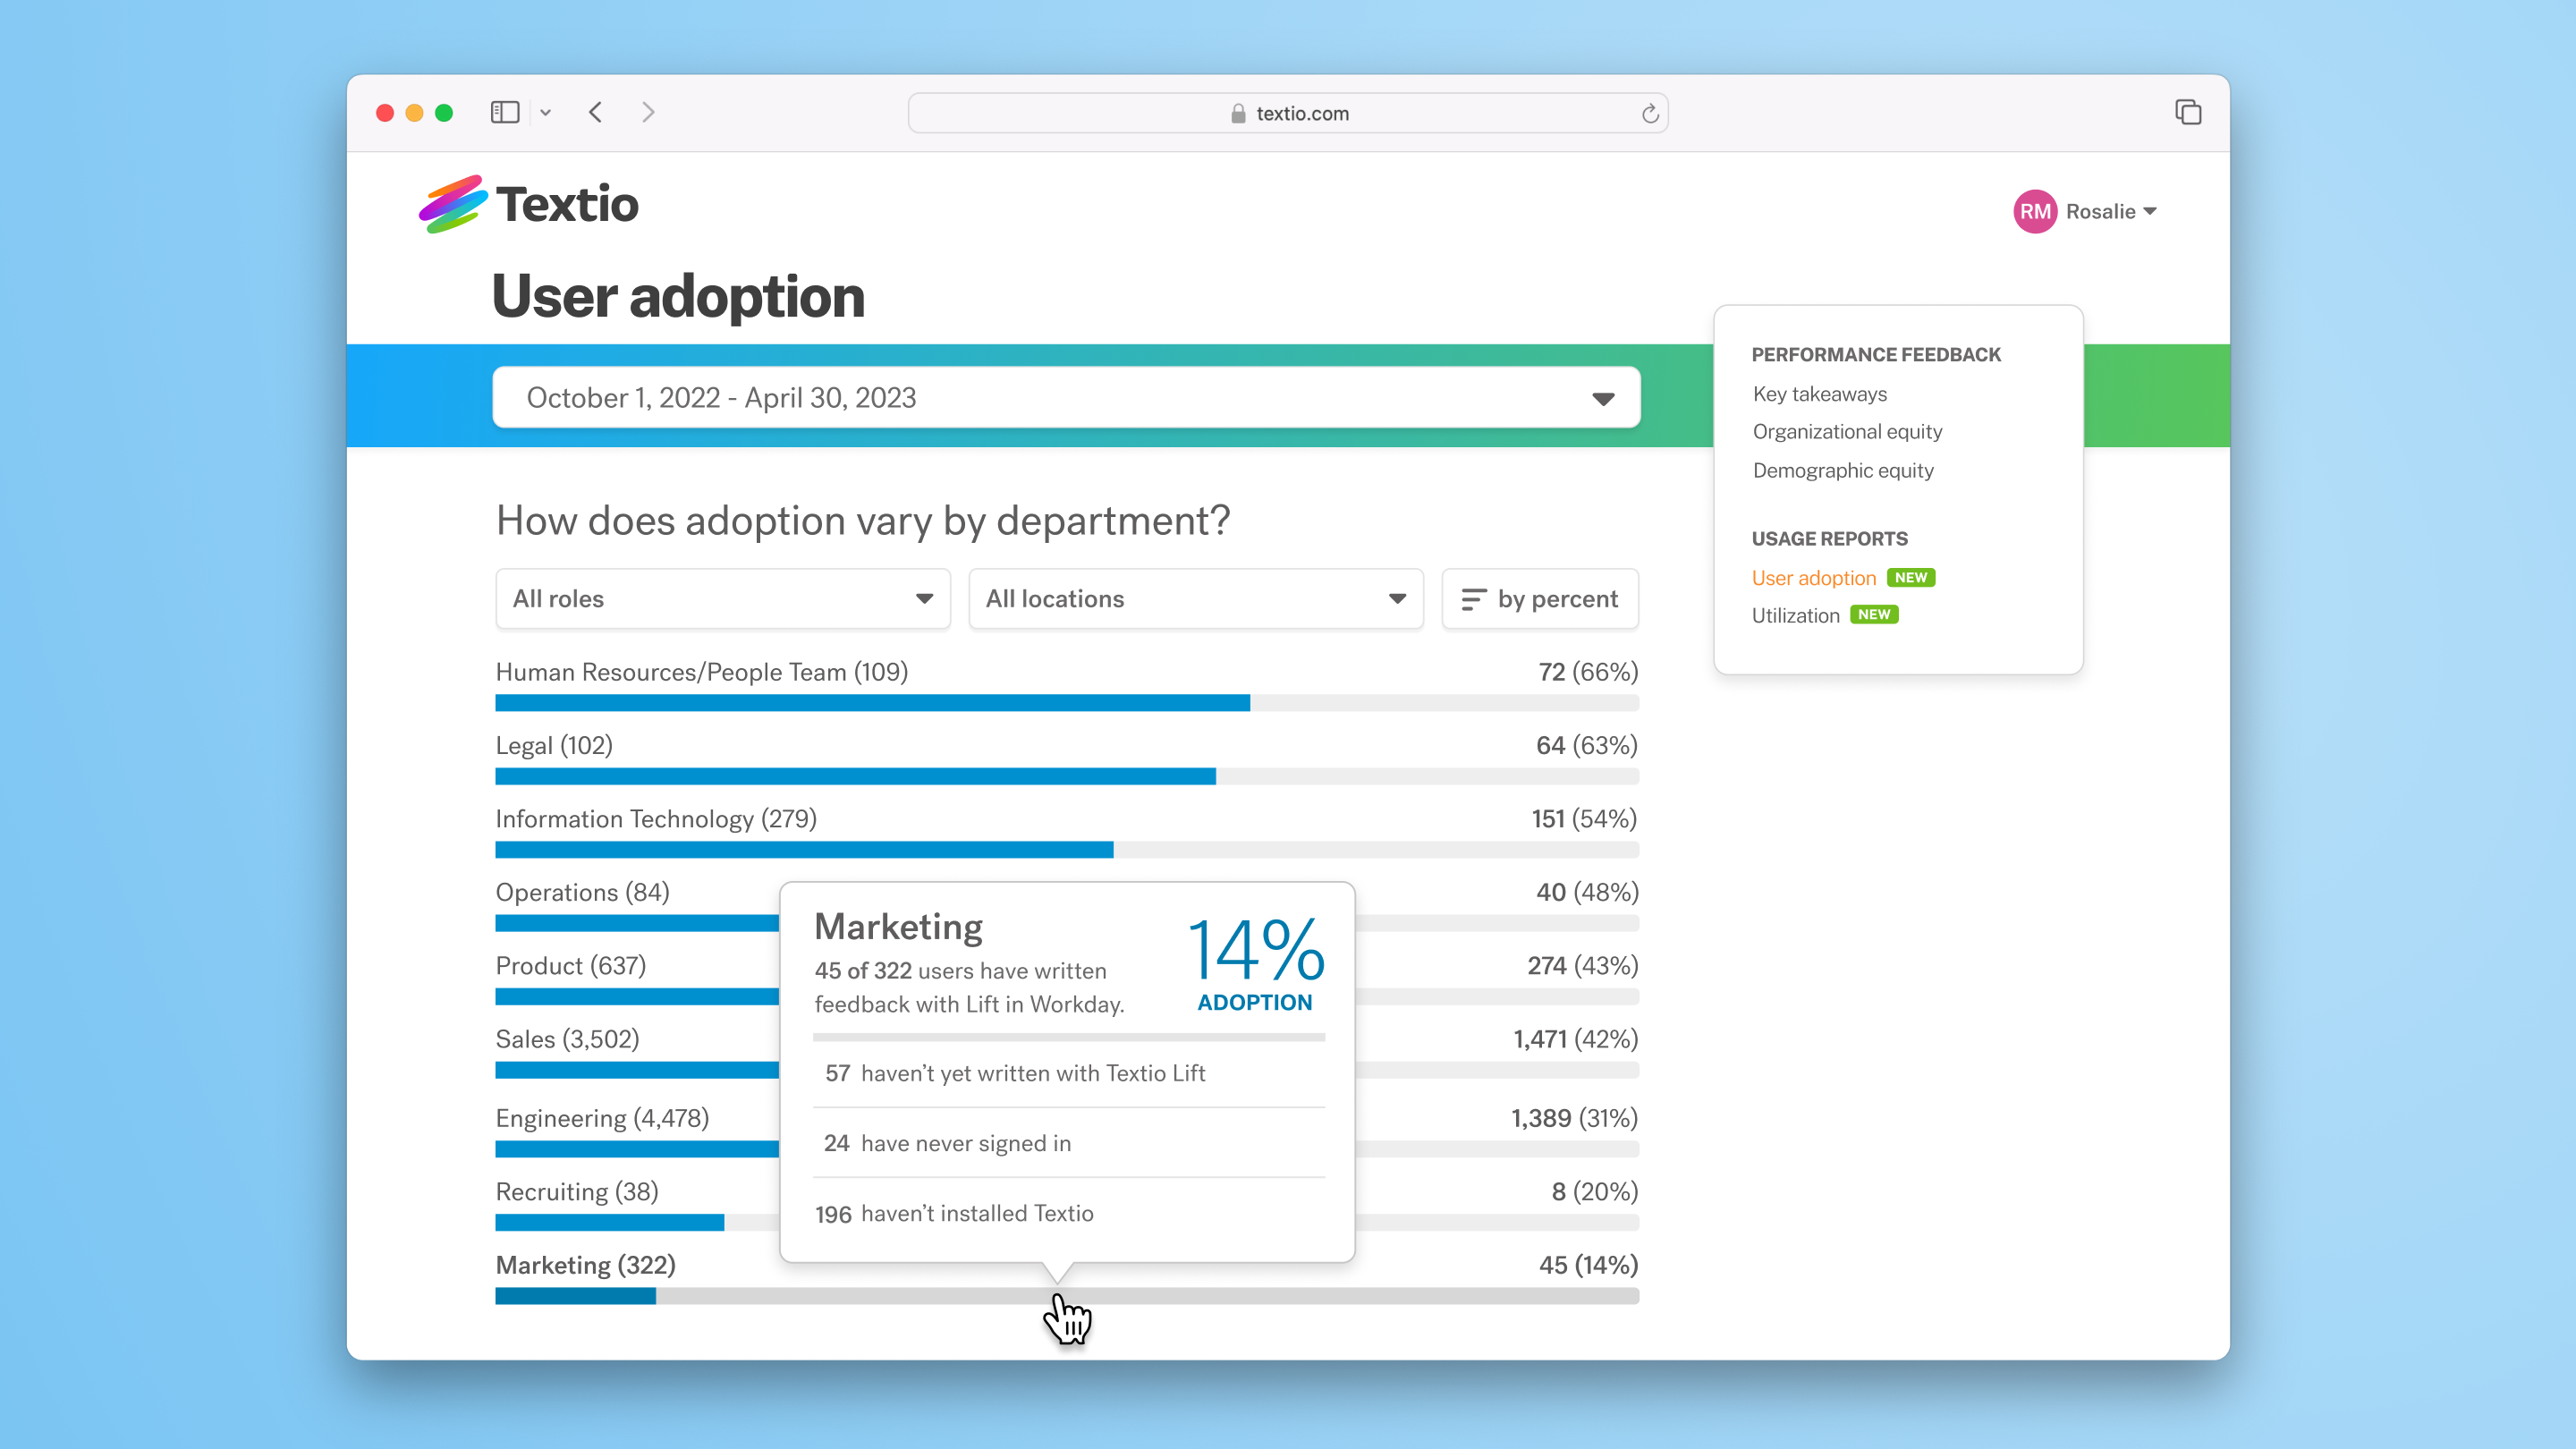This screenshot has height=1449, width=2576.
Task: Click the USAGE REPORTS section header
Action: (1829, 539)
